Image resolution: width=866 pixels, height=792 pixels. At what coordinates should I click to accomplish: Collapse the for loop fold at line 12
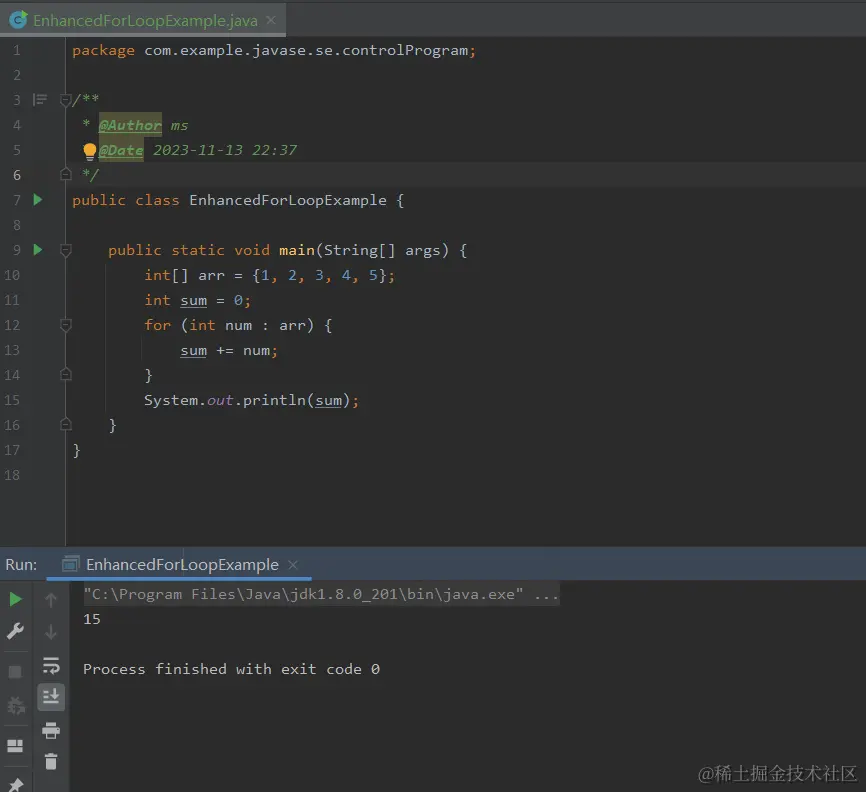(66, 325)
